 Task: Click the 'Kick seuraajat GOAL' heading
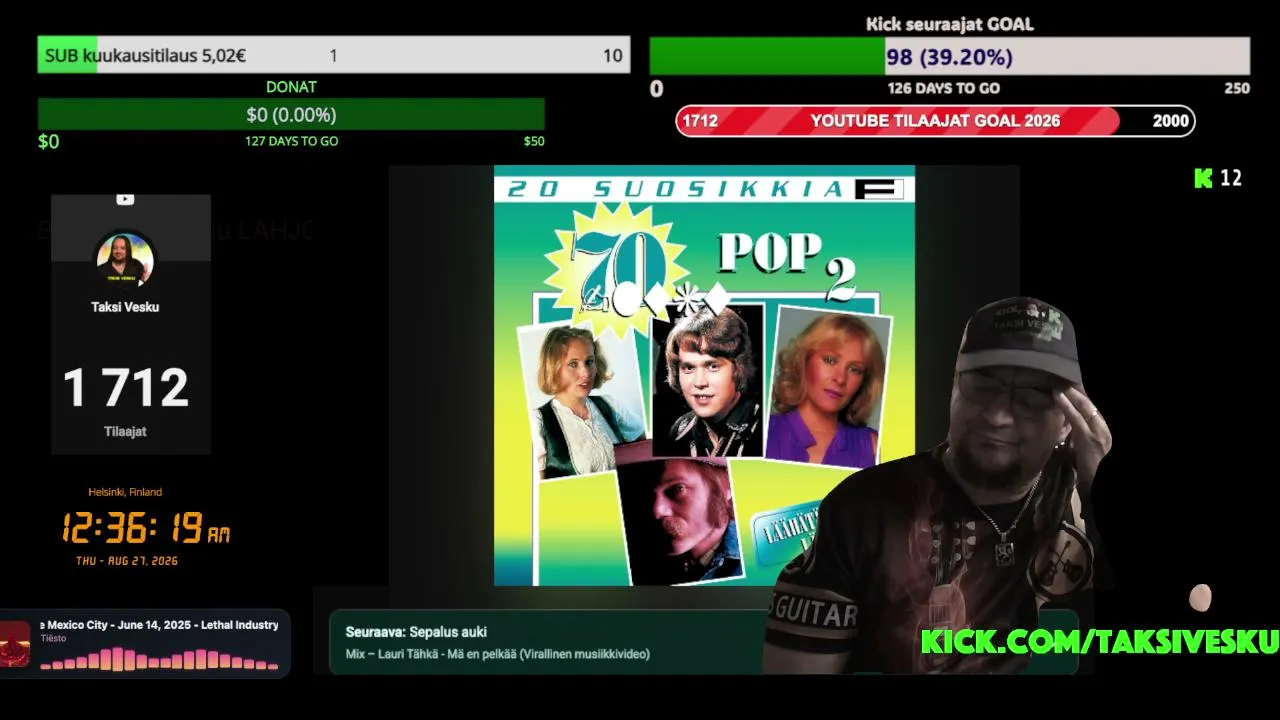pos(949,24)
